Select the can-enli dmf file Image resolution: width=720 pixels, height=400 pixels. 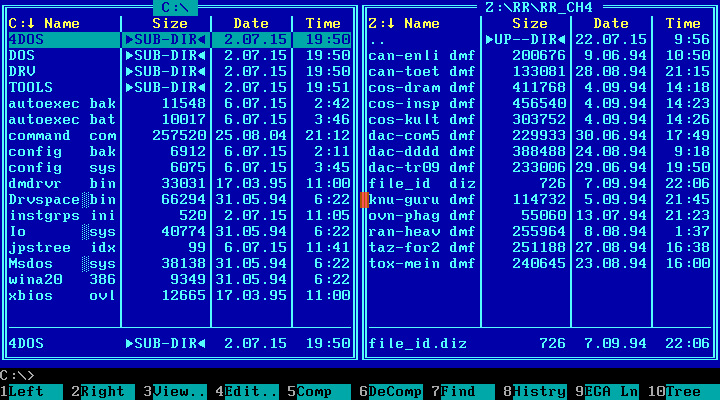[x=540, y=56]
